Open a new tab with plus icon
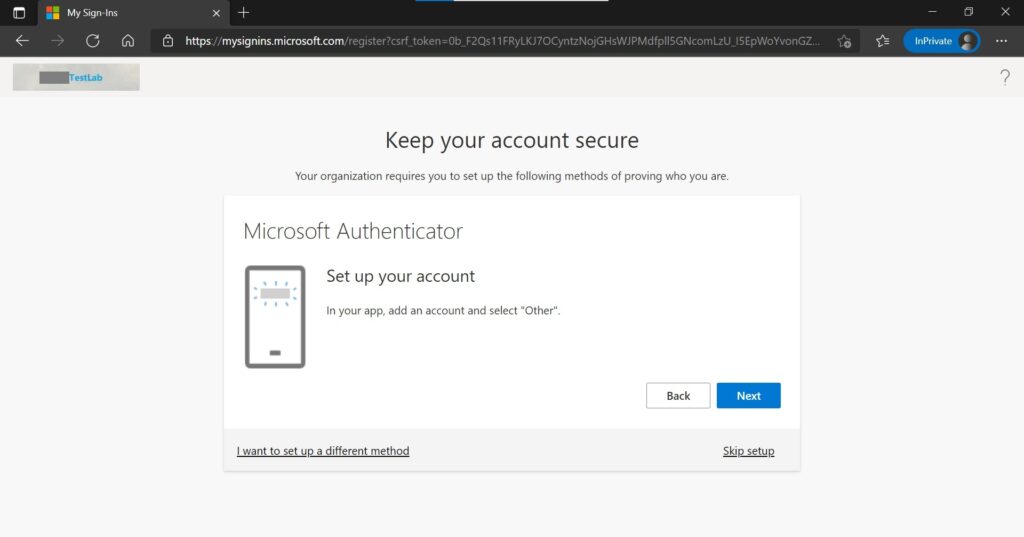1024x537 pixels. pos(244,13)
